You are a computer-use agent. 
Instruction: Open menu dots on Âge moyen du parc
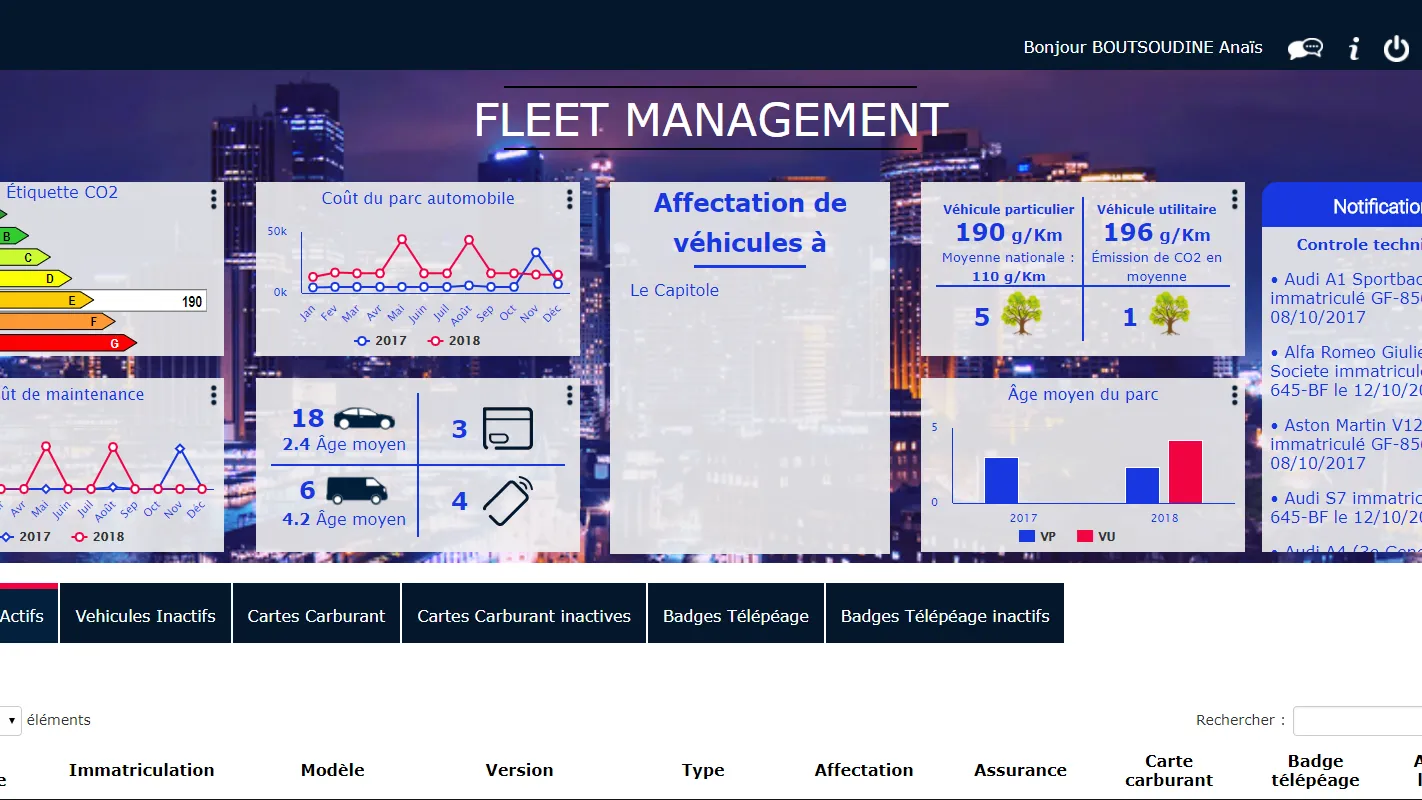1234,395
